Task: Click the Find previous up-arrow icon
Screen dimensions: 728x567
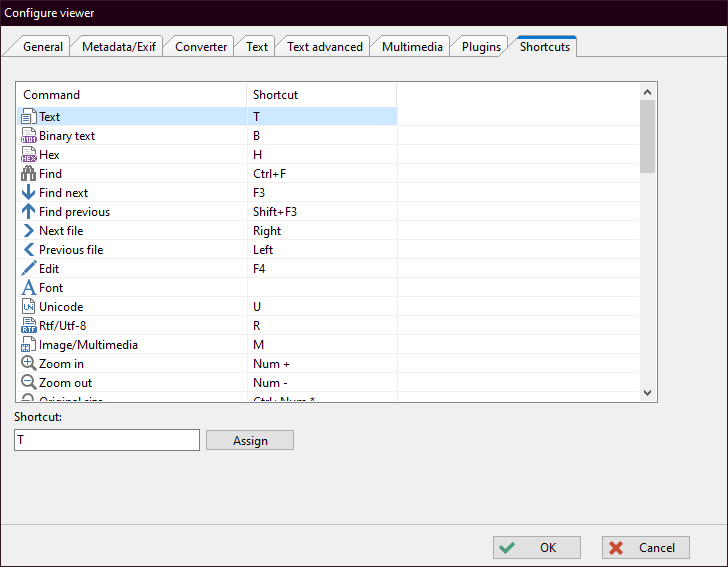Action: (x=28, y=212)
